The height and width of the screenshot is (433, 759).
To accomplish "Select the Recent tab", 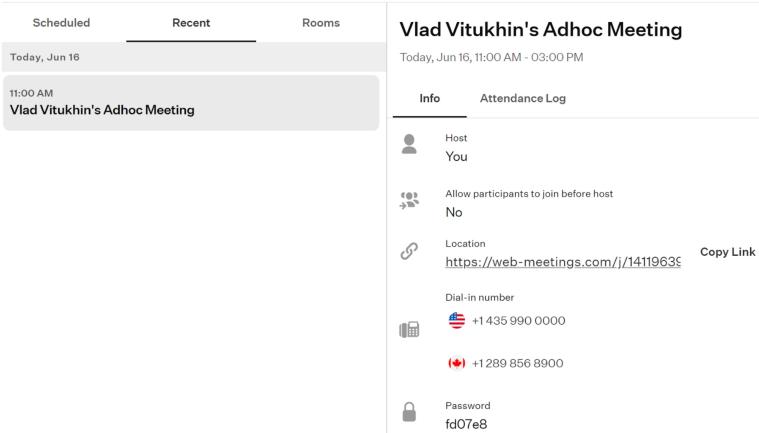I will click(x=191, y=23).
